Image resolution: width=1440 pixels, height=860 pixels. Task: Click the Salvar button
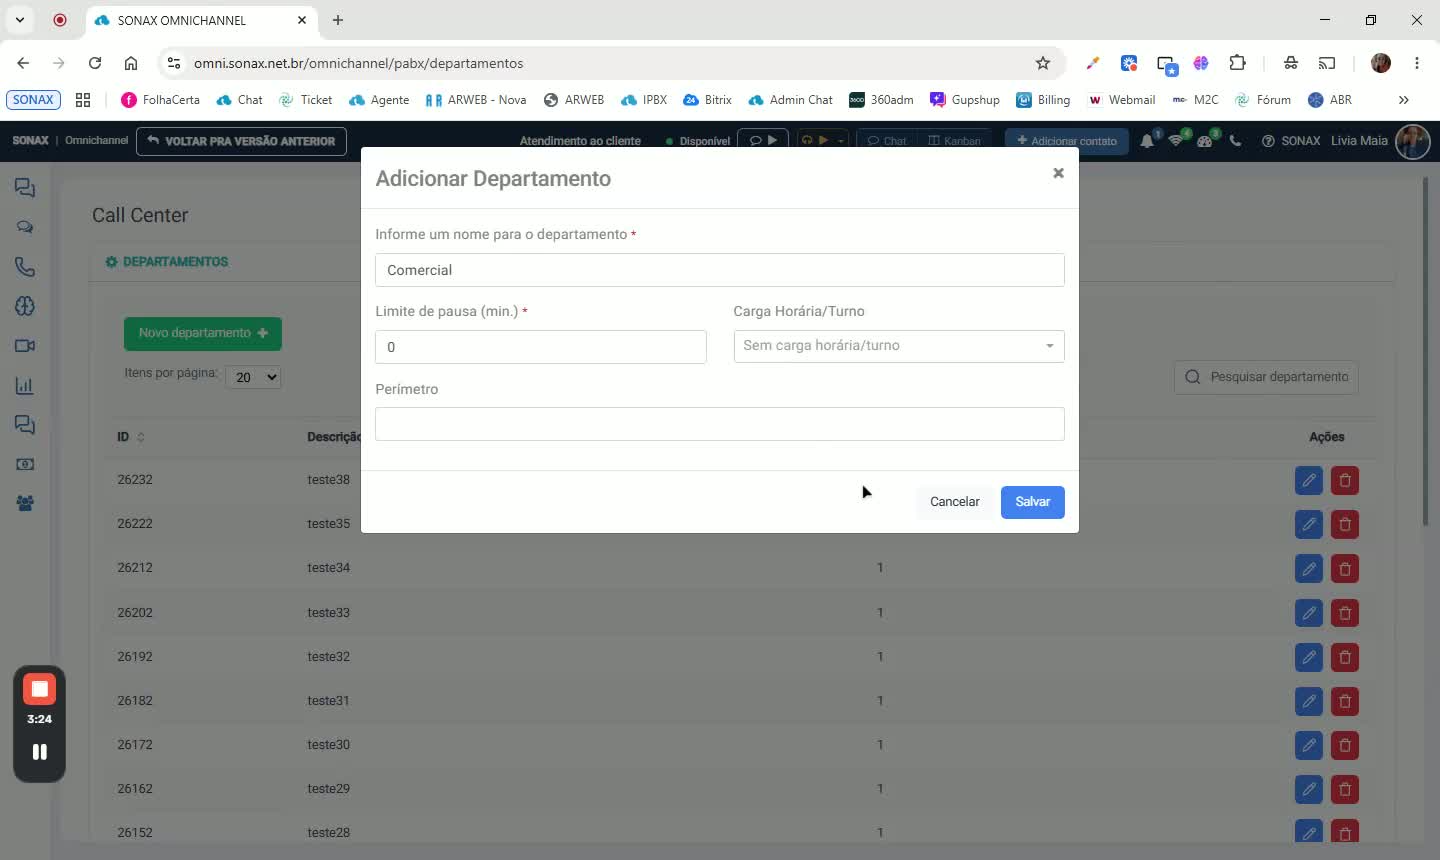coord(1032,502)
